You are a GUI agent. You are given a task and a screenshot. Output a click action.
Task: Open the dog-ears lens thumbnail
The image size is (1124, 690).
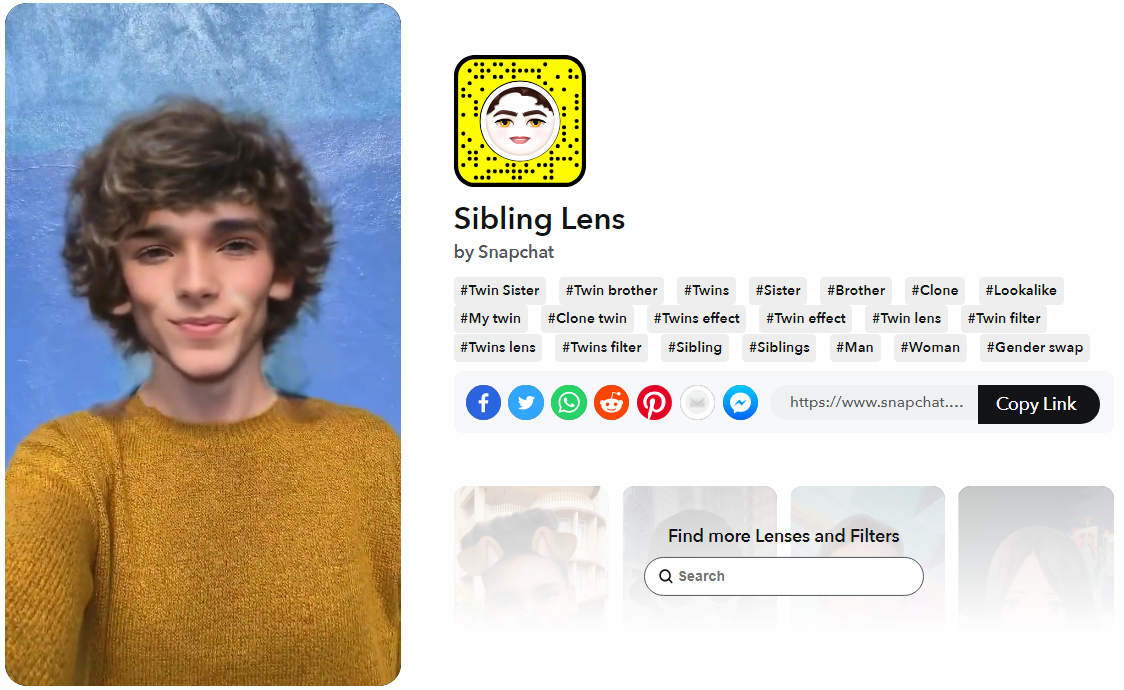[x=531, y=556]
